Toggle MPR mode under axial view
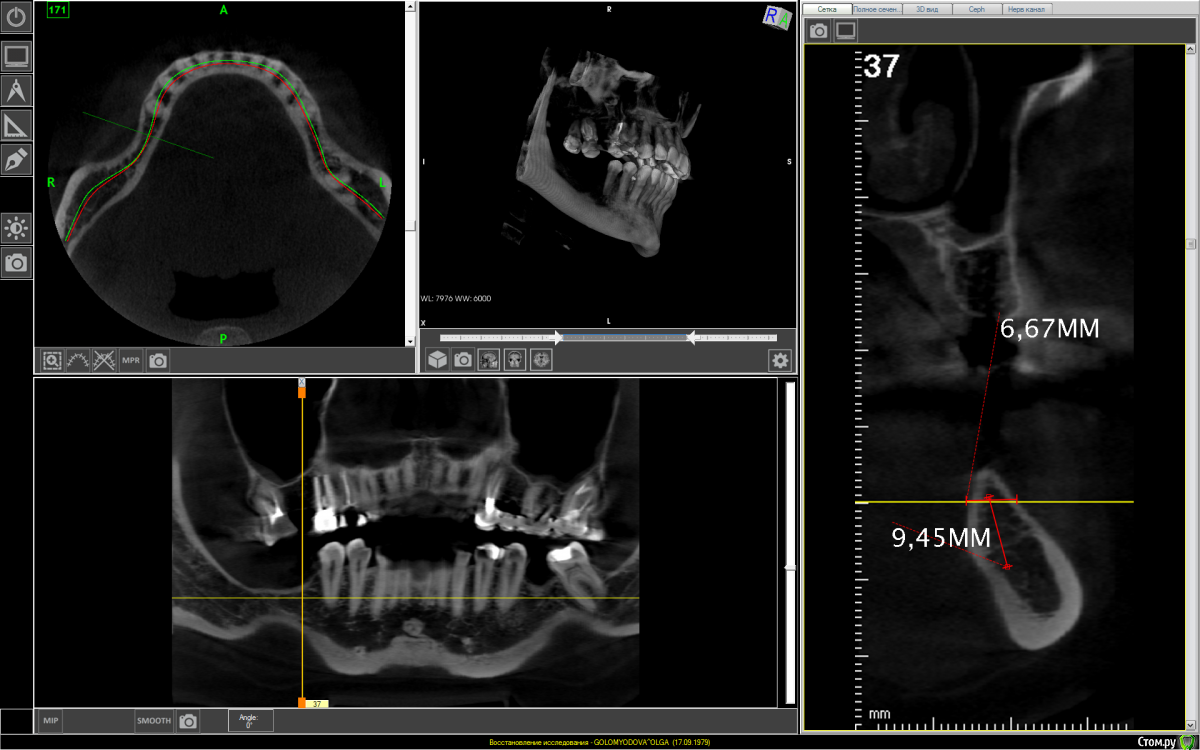 [131, 360]
